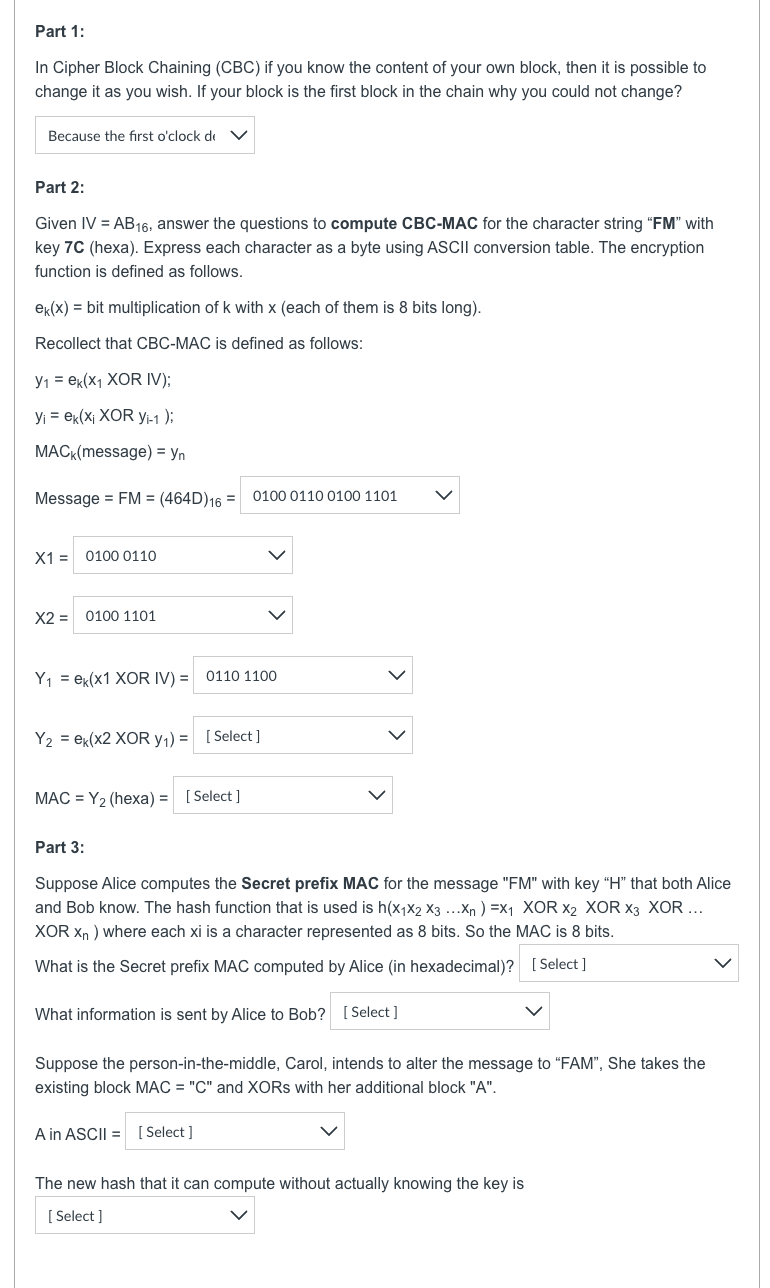Screen dimensions: 770x1288
Task: Open the X1 value dropdown
Action: pos(183,555)
